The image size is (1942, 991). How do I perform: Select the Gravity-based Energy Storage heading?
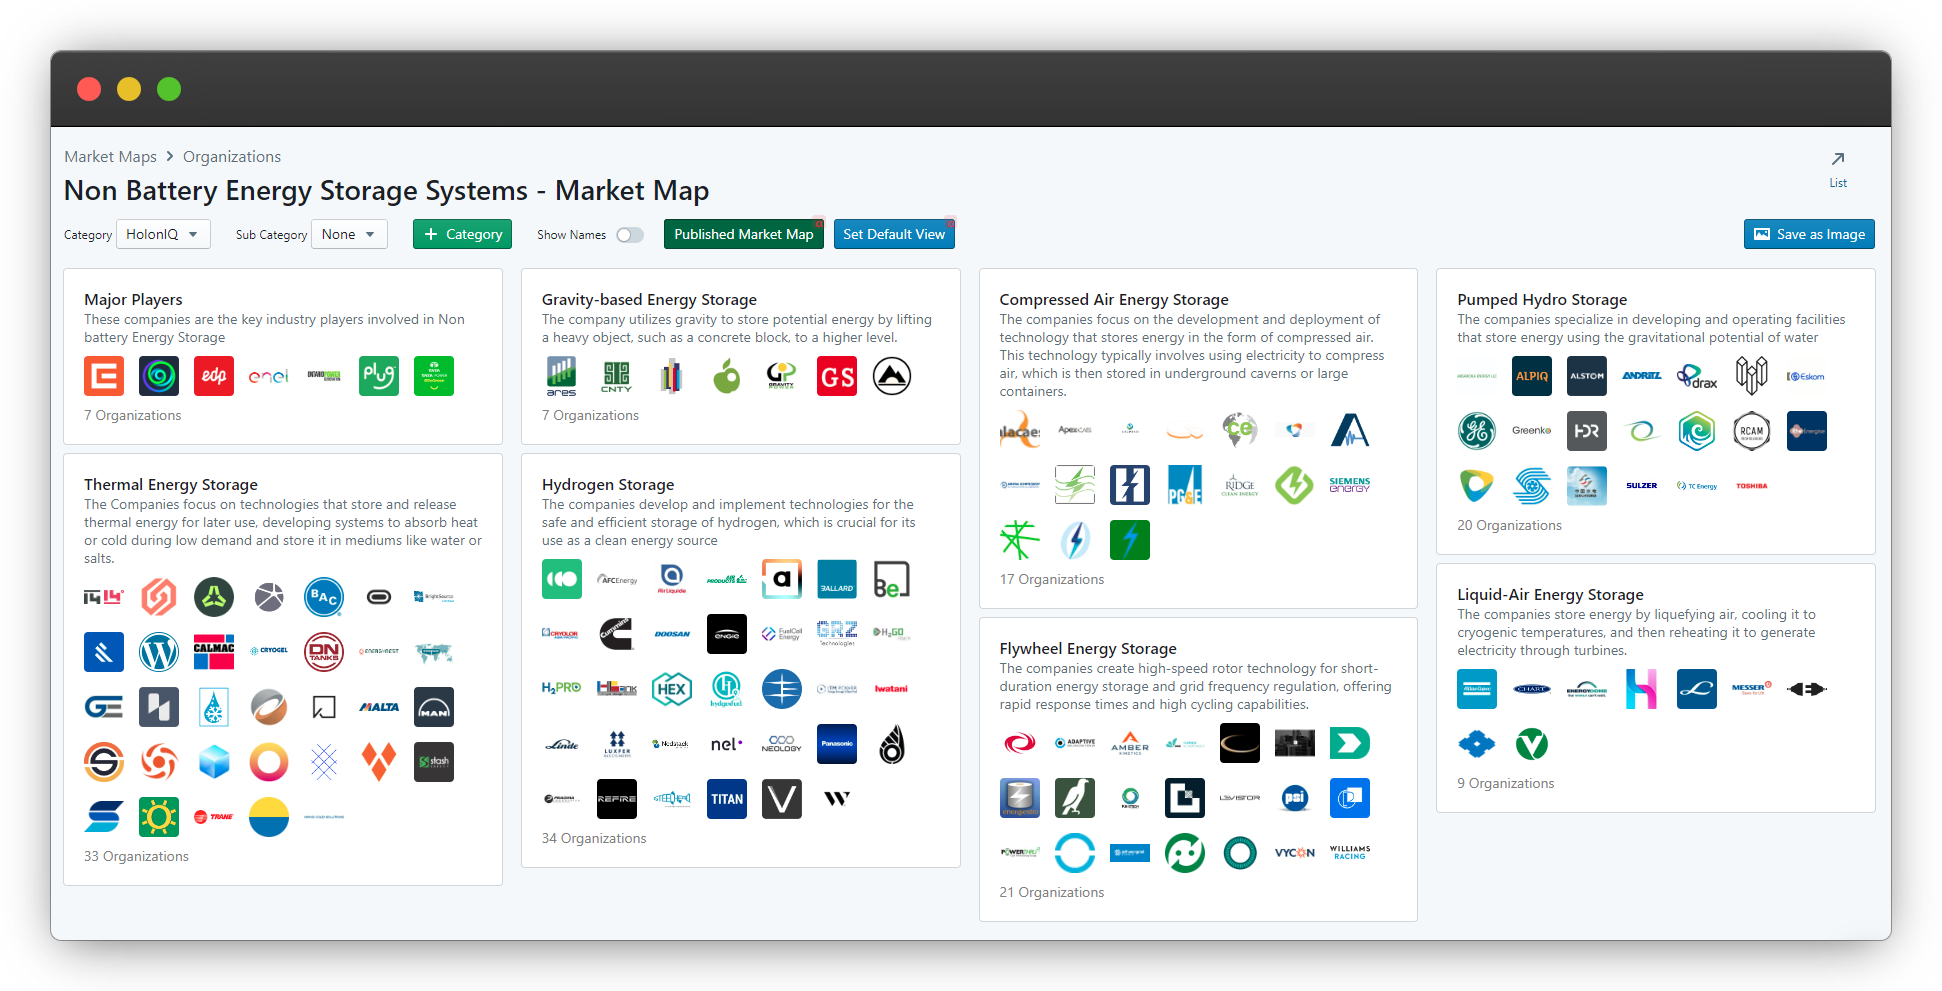click(x=649, y=300)
